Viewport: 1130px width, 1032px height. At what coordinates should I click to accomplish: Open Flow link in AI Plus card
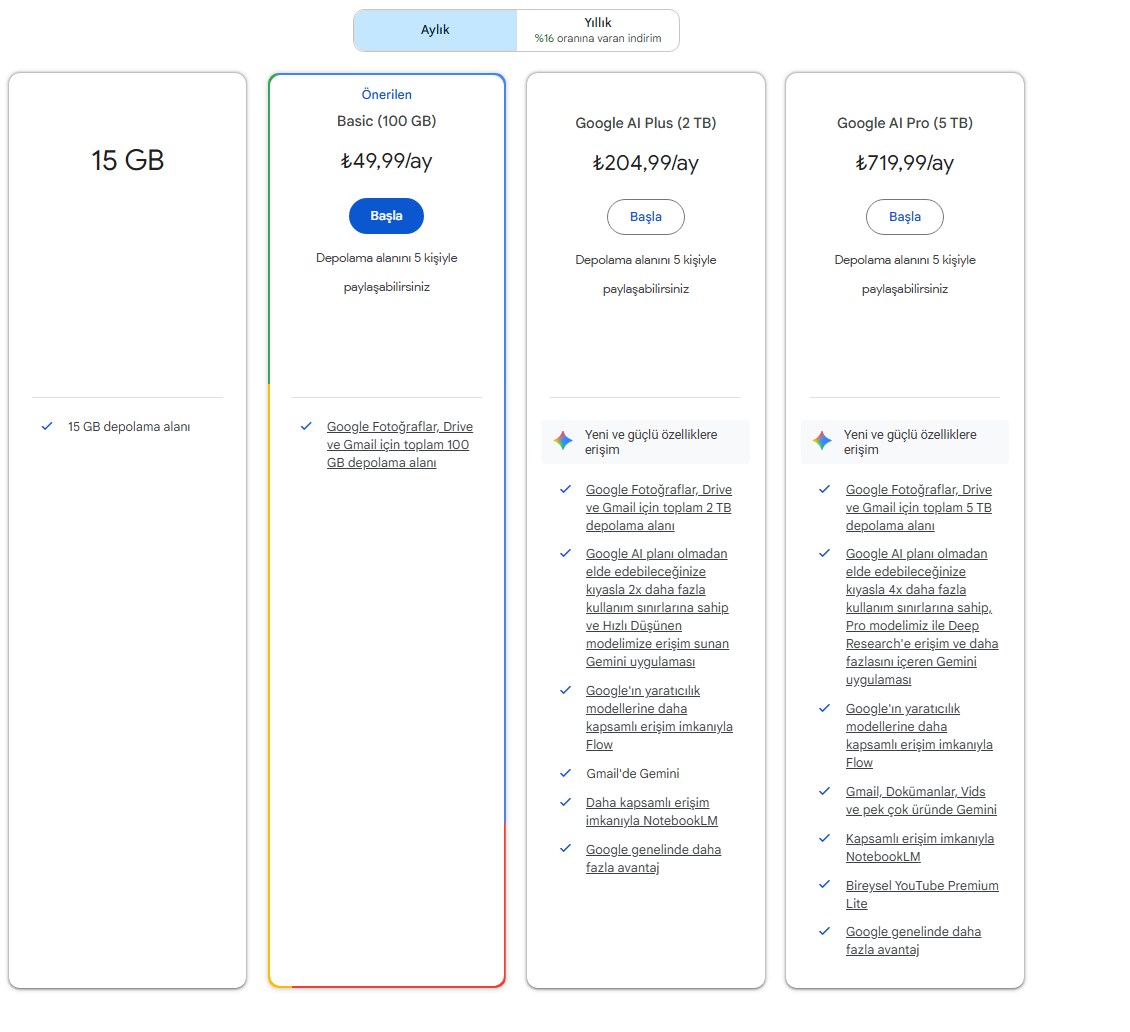point(659,717)
